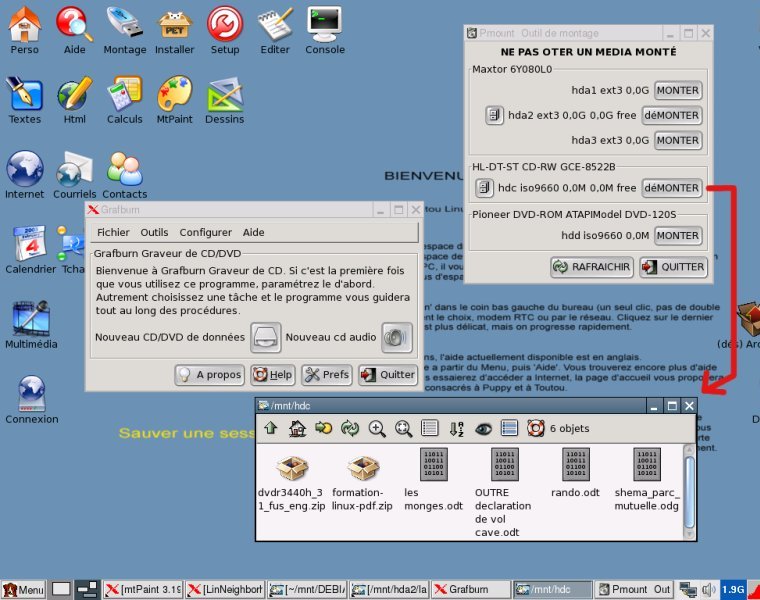This screenshot has height=600, width=760.
Task: Click the zoom in magnifier icon
Action: coord(377,428)
